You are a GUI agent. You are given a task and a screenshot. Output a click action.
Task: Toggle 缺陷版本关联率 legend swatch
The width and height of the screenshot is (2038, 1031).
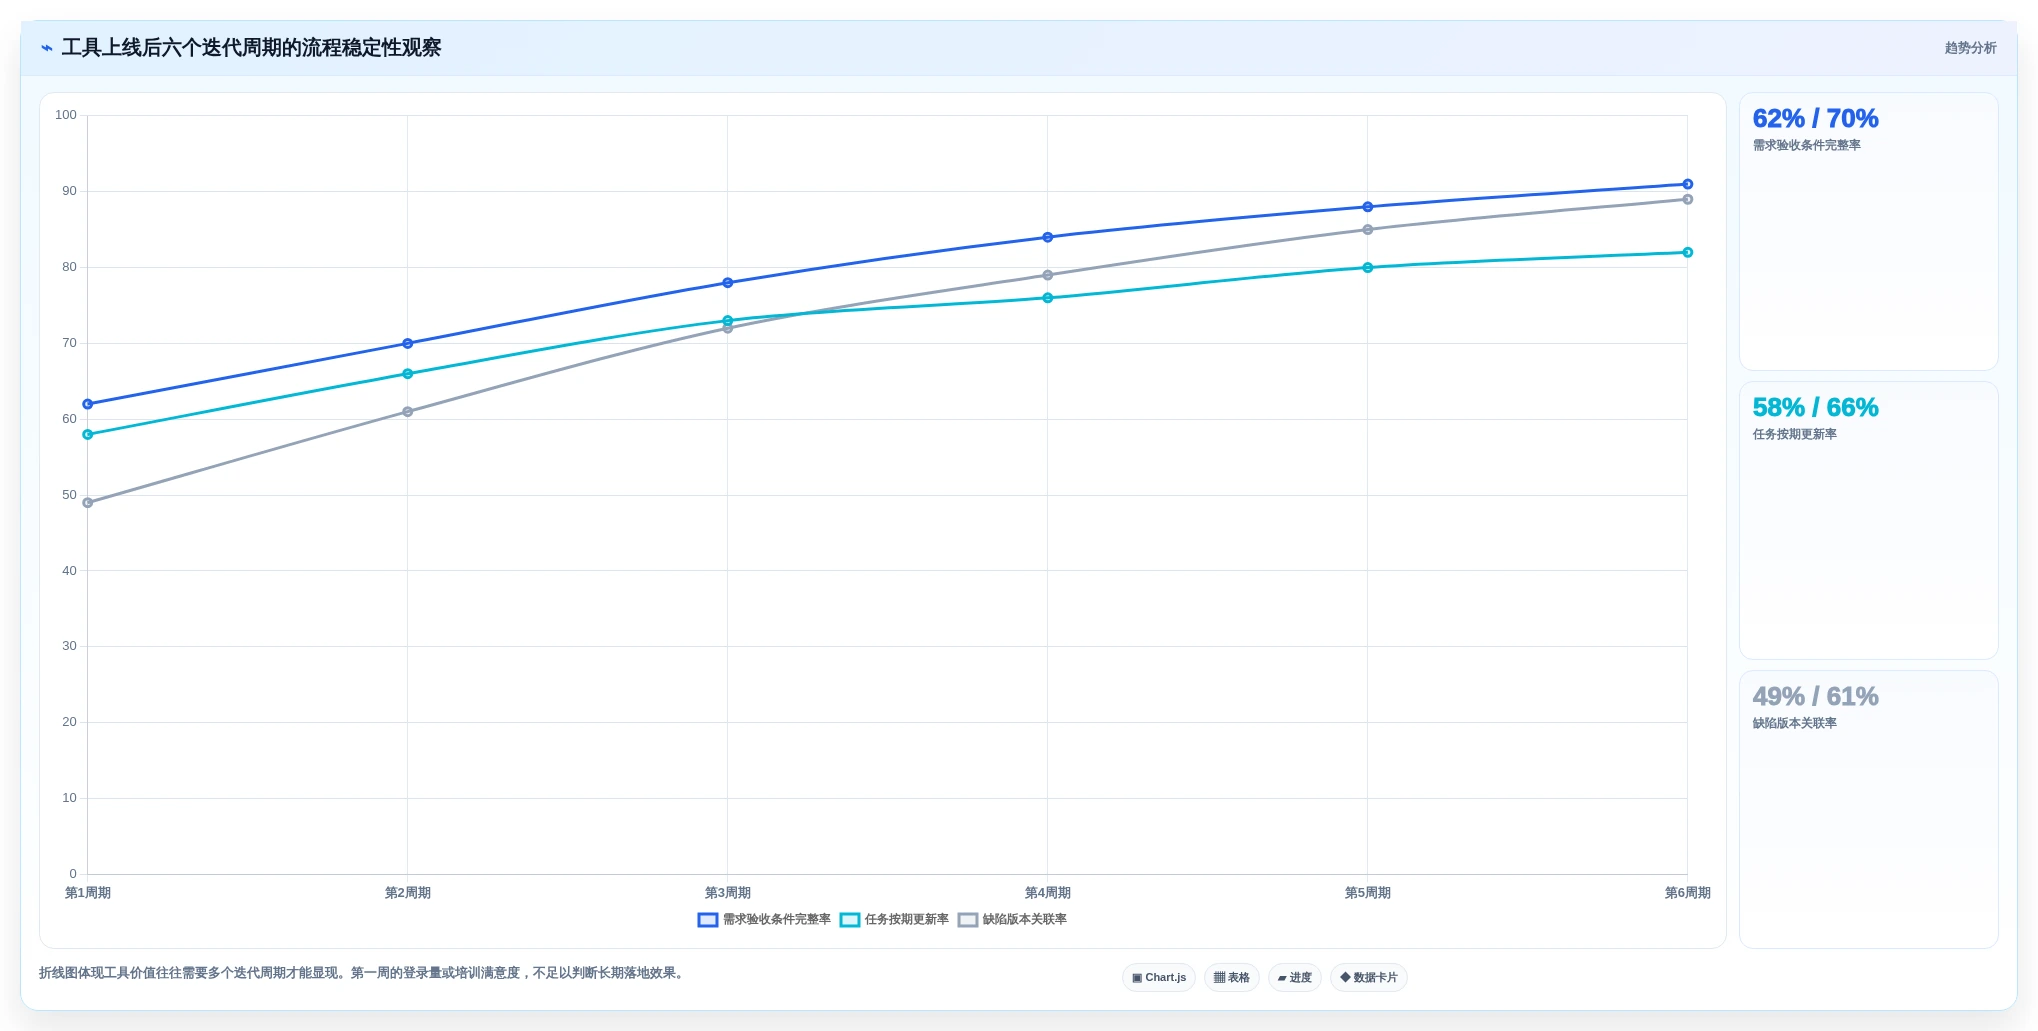click(968, 920)
